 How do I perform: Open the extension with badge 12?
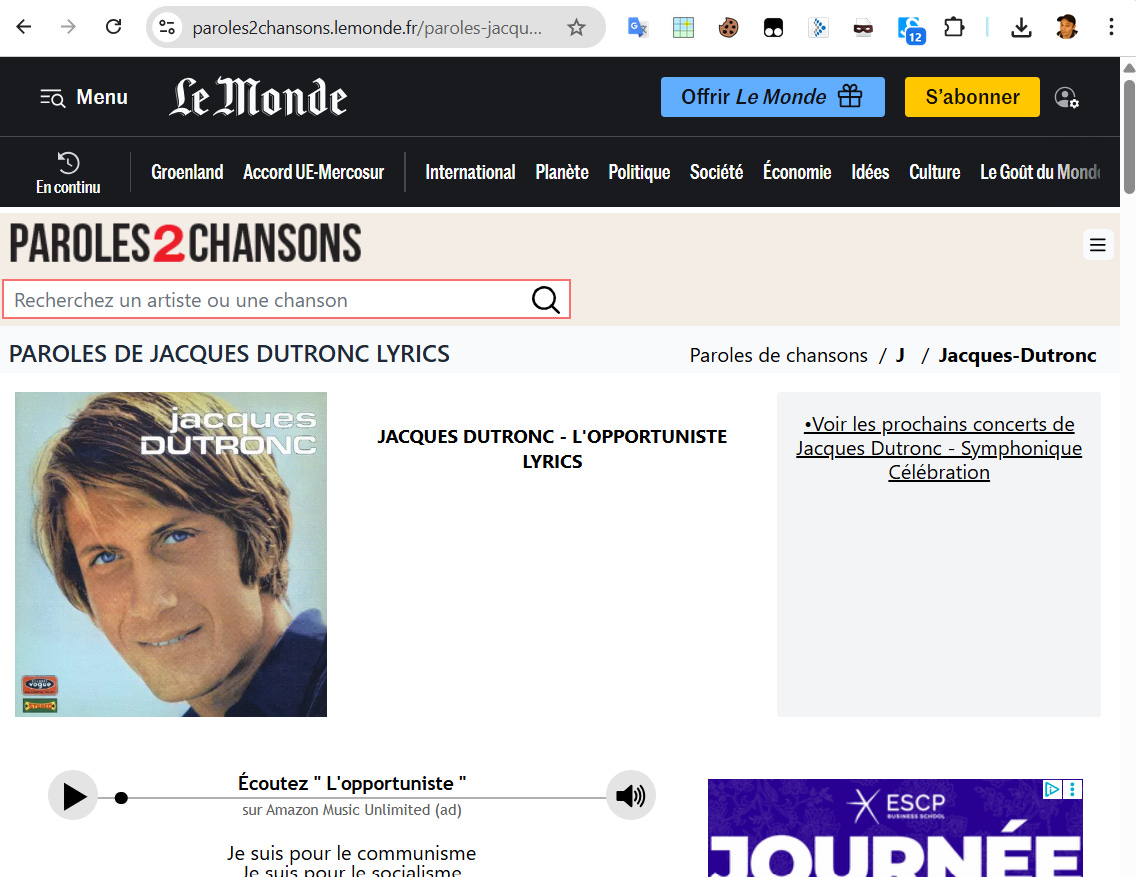[911, 29]
